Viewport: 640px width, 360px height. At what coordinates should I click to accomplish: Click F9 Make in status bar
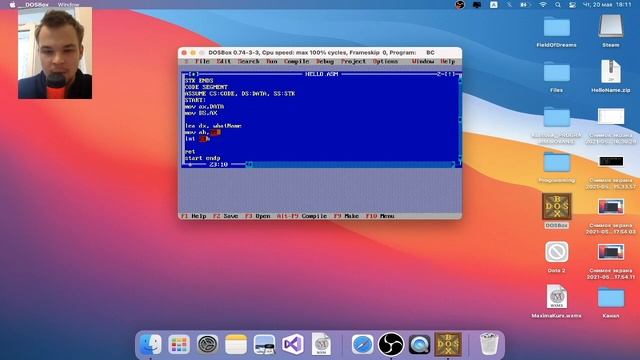pos(346,216)
